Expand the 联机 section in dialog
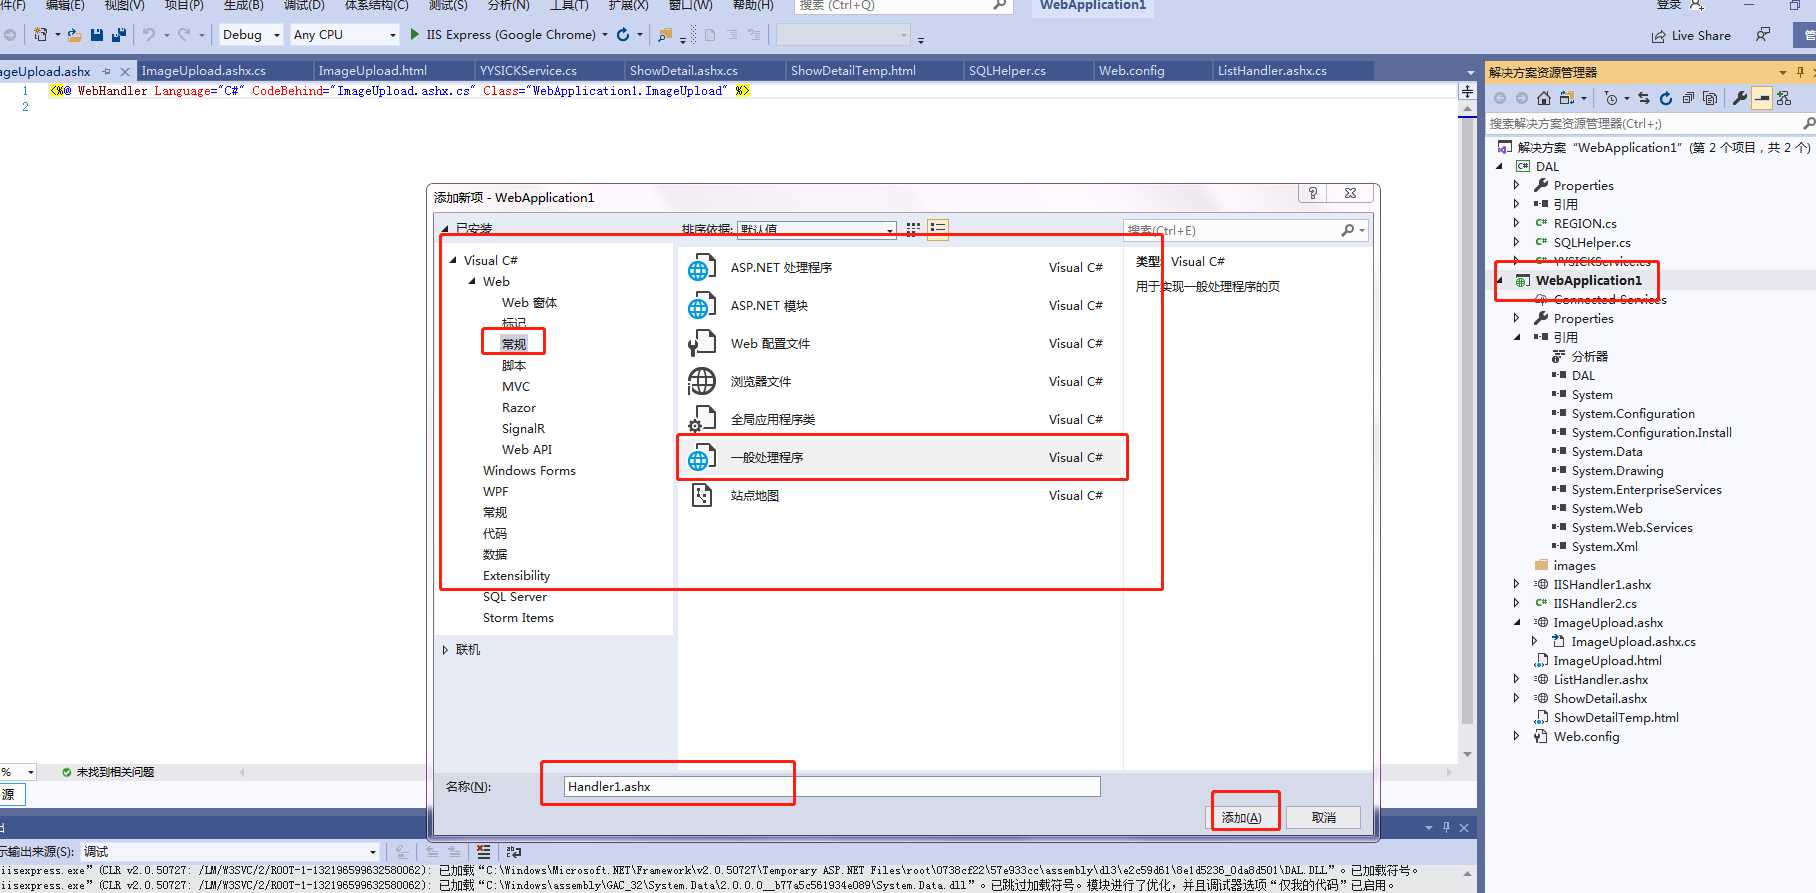Image resolution: width=1816 pixels, height=893 pixels. click(446, 650)
